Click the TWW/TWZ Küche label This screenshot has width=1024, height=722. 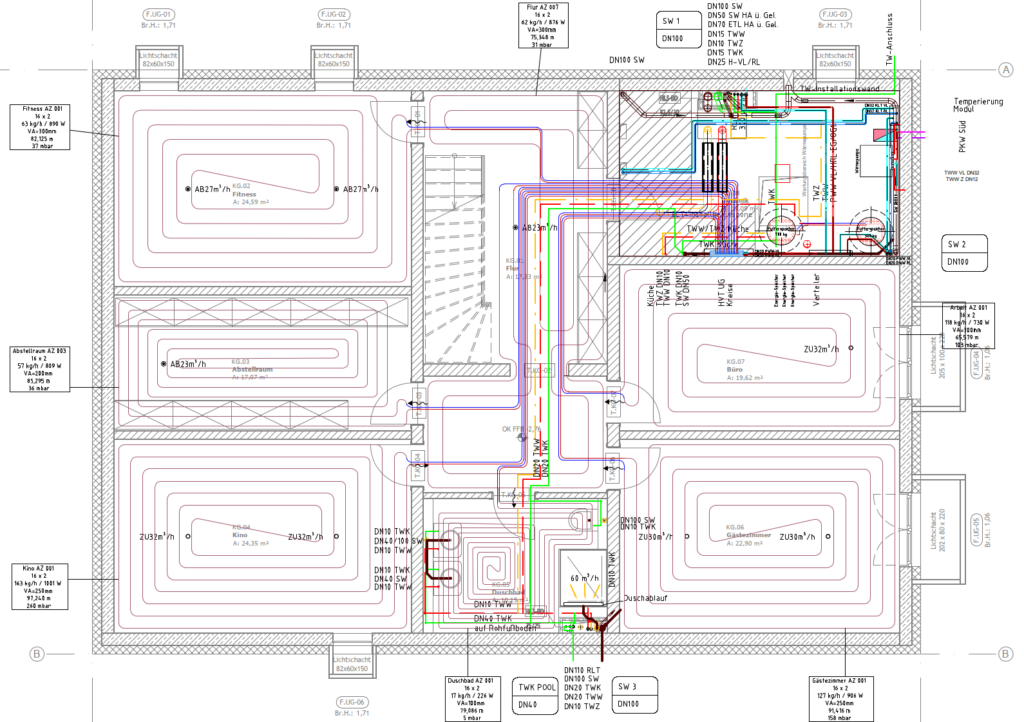point(717,229)
